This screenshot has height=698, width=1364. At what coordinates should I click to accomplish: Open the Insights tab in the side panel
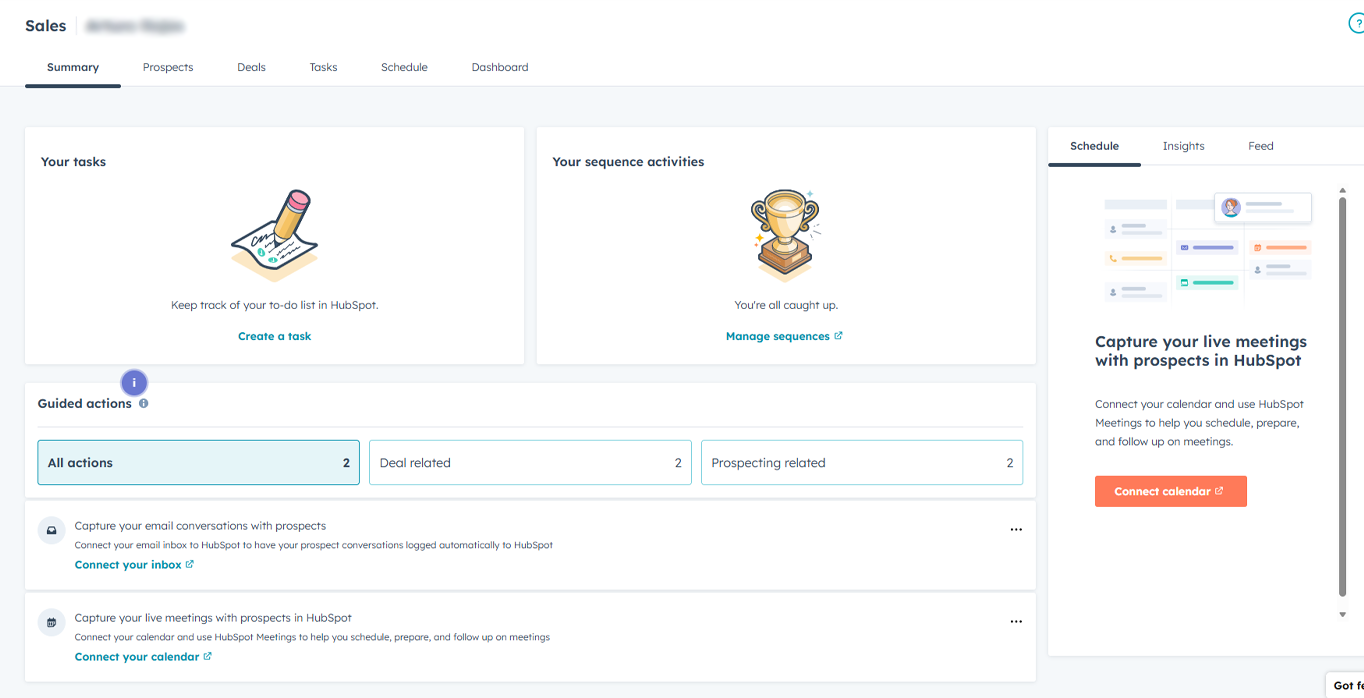pyautogui.click(x=1183, y=146)
